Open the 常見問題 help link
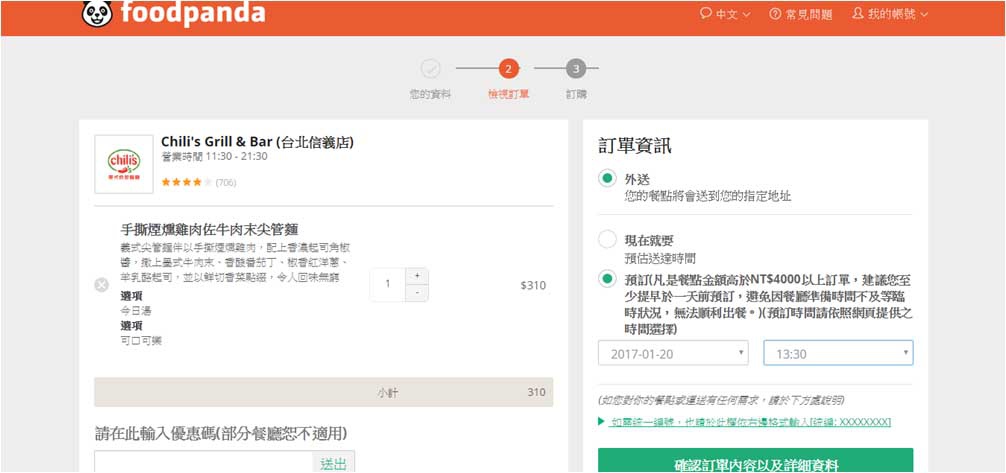 click(801, 14)
